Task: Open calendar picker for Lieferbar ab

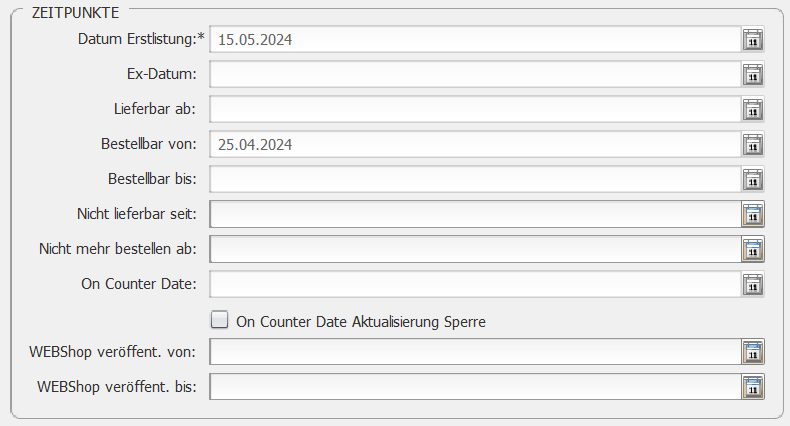Action: pos(753,109)
